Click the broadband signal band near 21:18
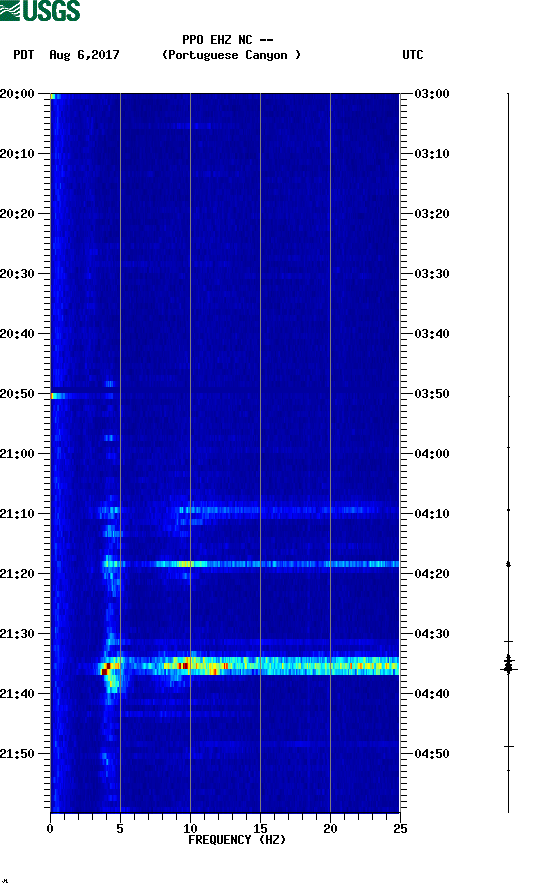This screenshot has width=552, height=892. coord(251,564)
